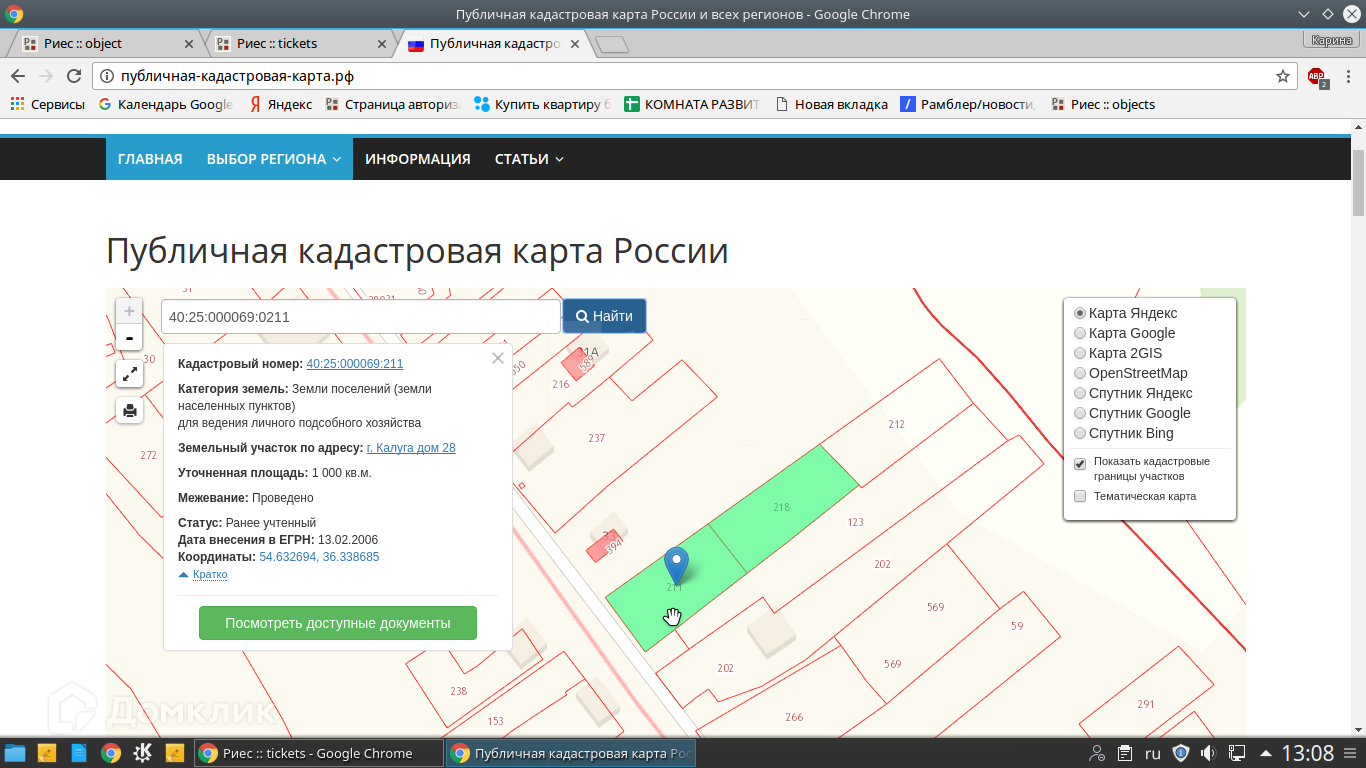Open Календарь Google bookmark
Viewport: 1366px width, 768px height.
pyautogui.click(x=166, y=104)
